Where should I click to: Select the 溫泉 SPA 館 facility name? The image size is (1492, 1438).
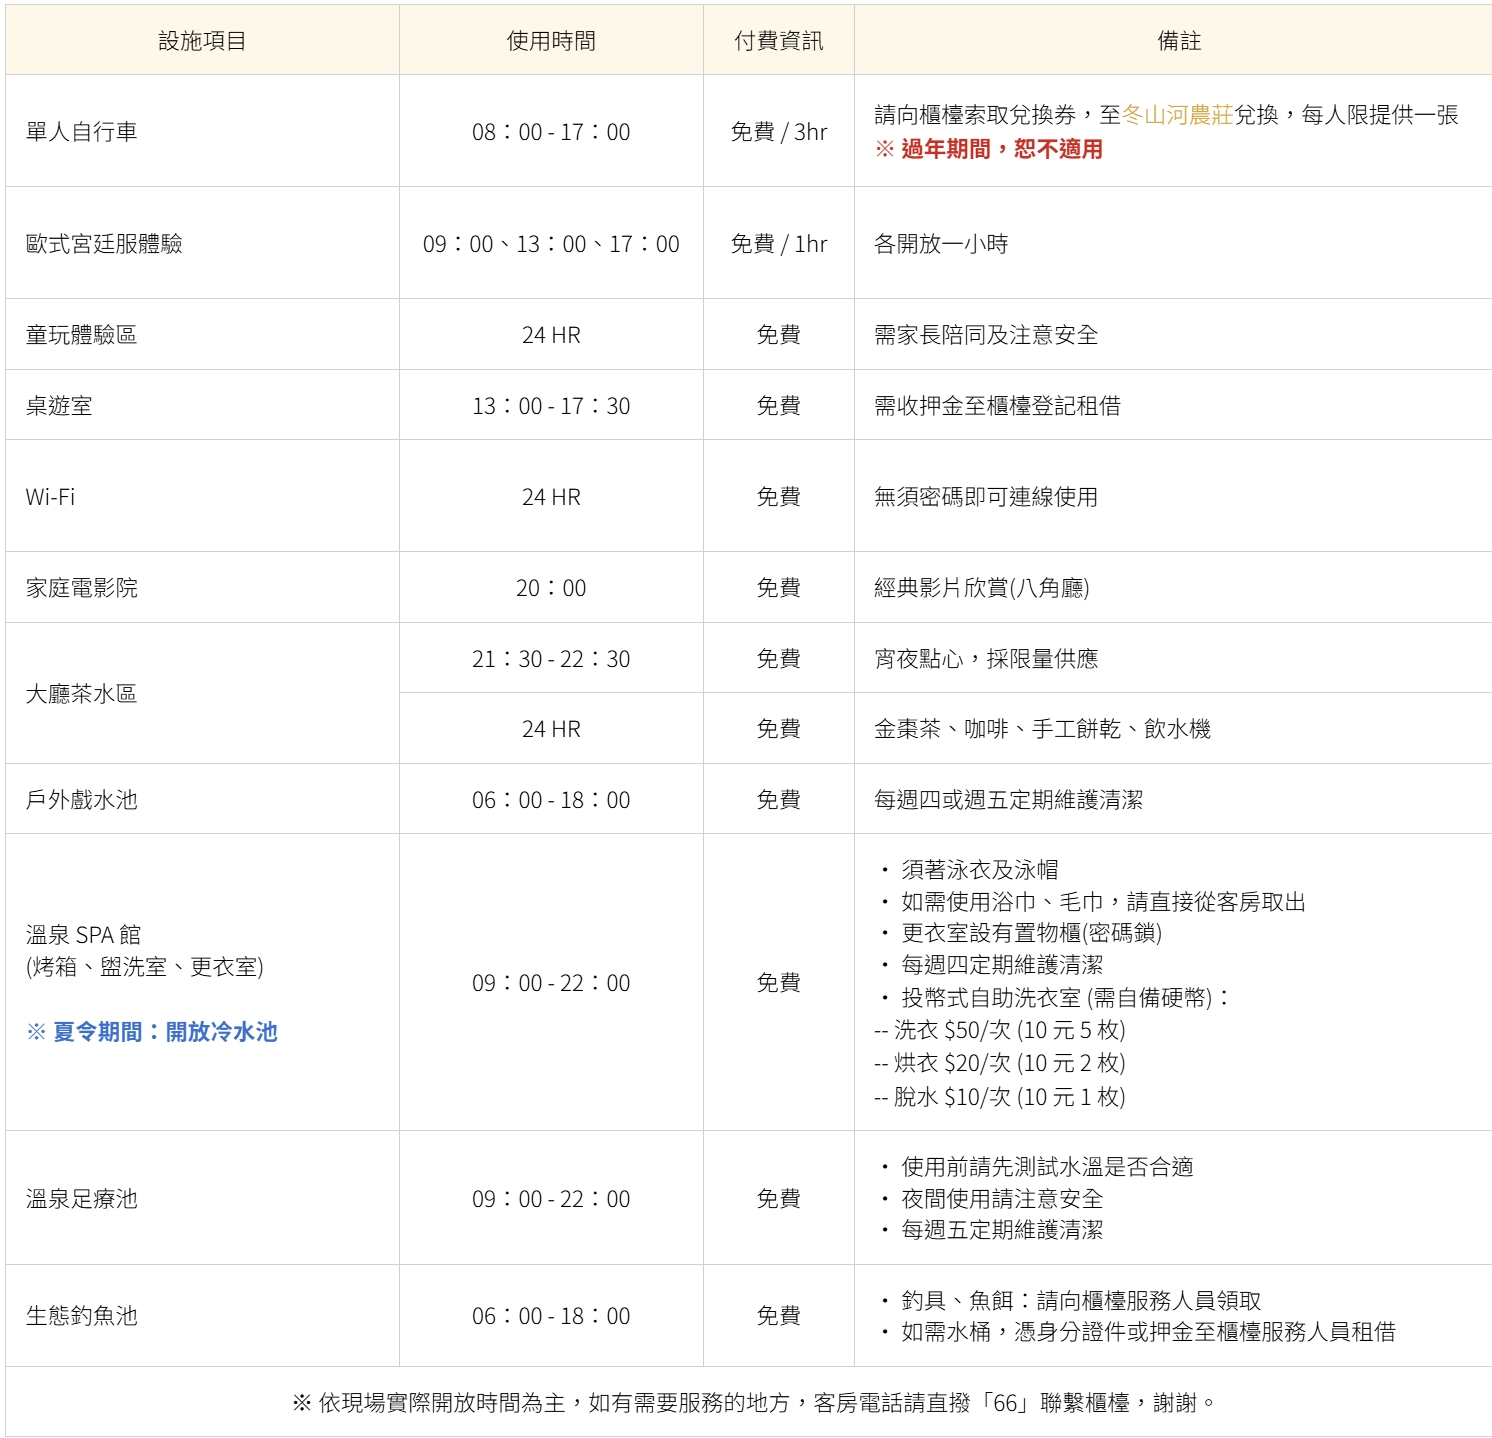click(x=84, y=935)
